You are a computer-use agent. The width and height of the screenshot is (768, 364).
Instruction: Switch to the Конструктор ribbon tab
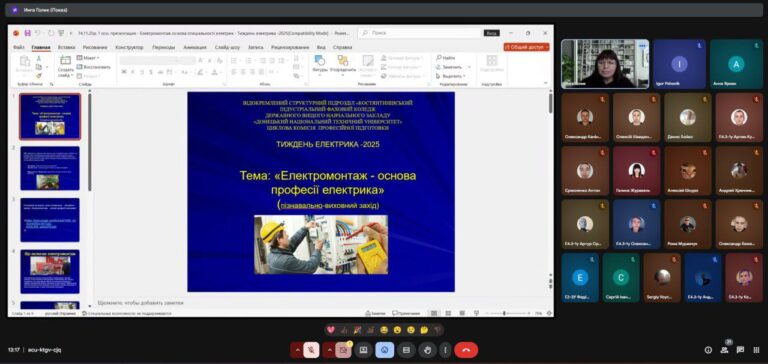coord(129,48)
